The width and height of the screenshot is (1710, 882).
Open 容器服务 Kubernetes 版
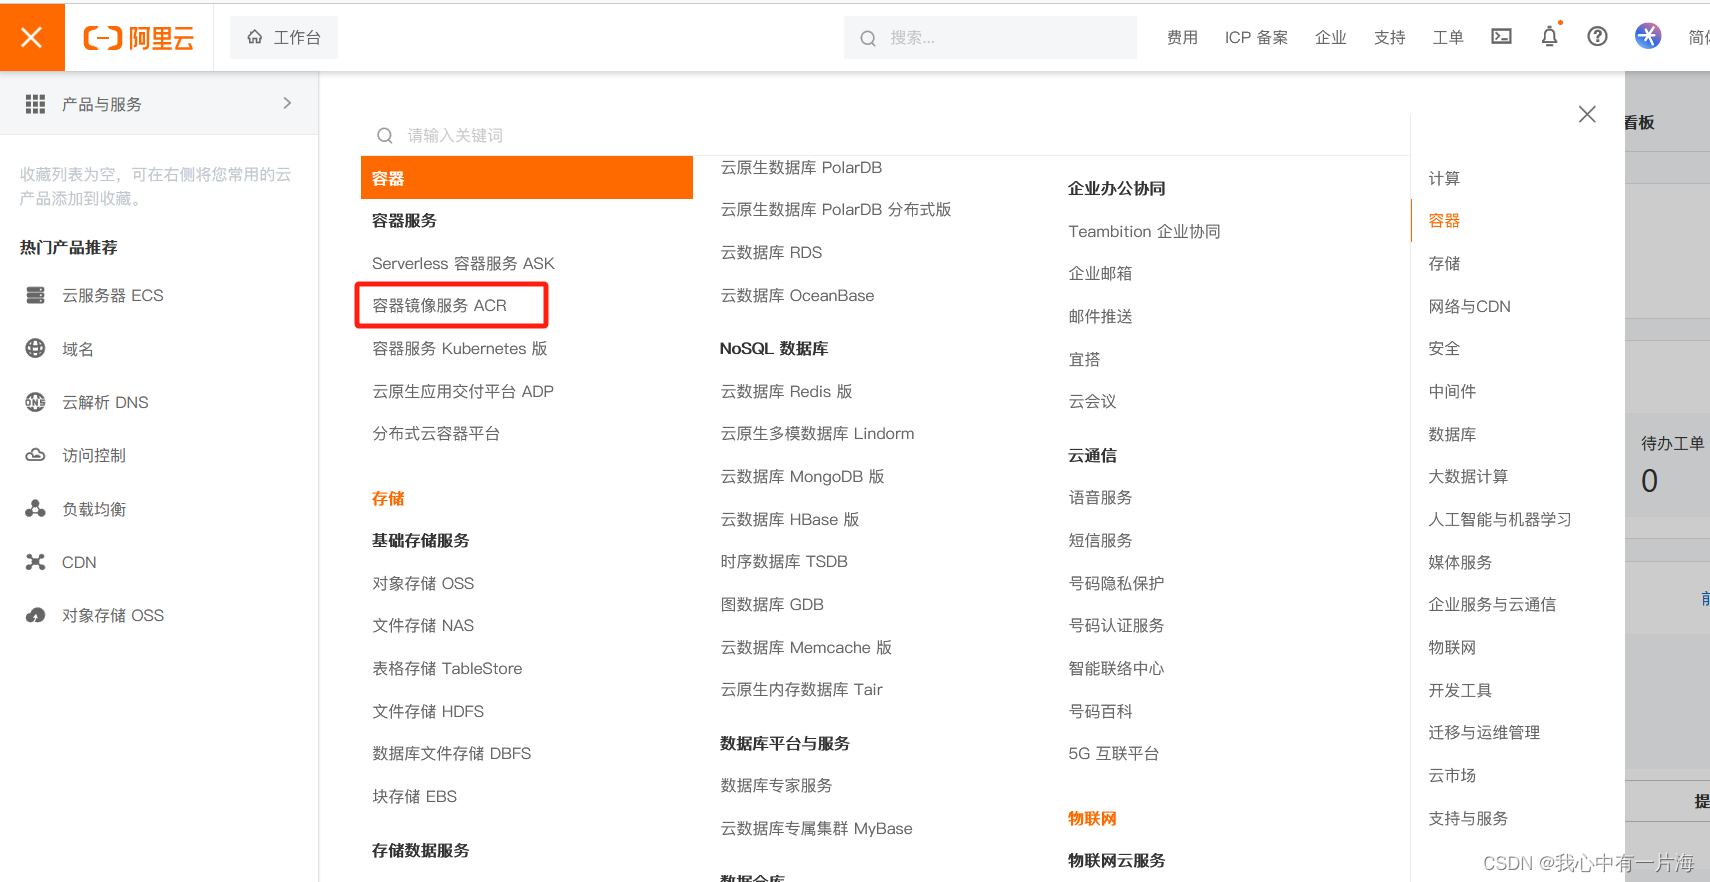click(x=460, y=348)
